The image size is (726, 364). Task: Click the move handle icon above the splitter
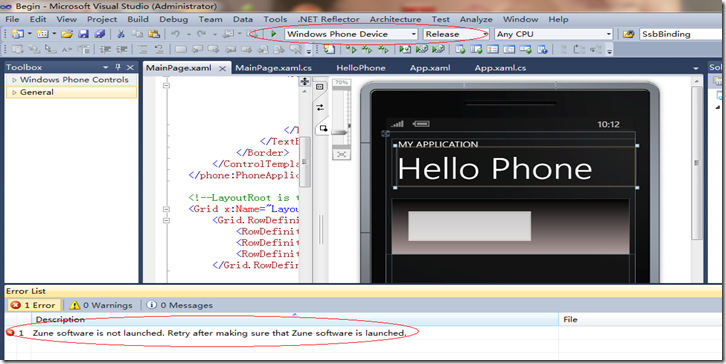pos(305,82)
